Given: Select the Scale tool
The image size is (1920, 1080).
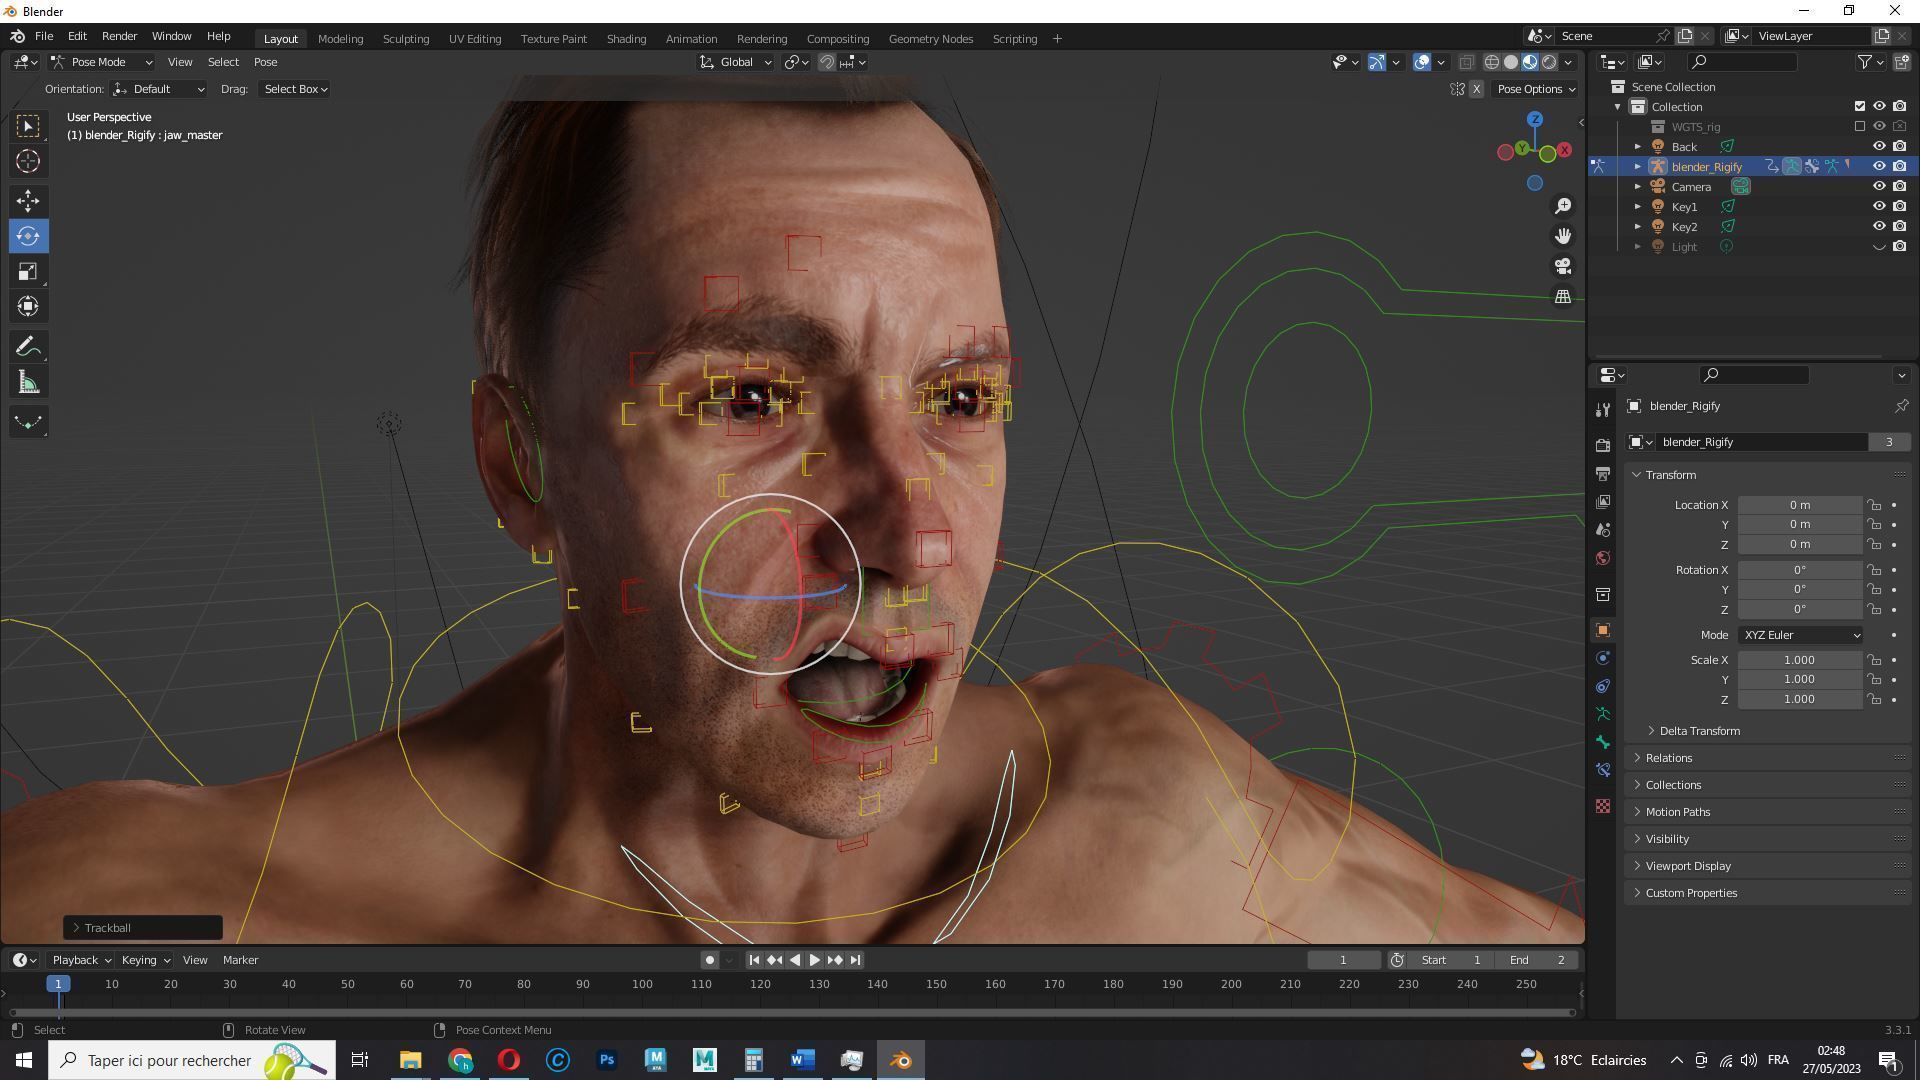Looking at the screenshot, I should coord(28,272).
